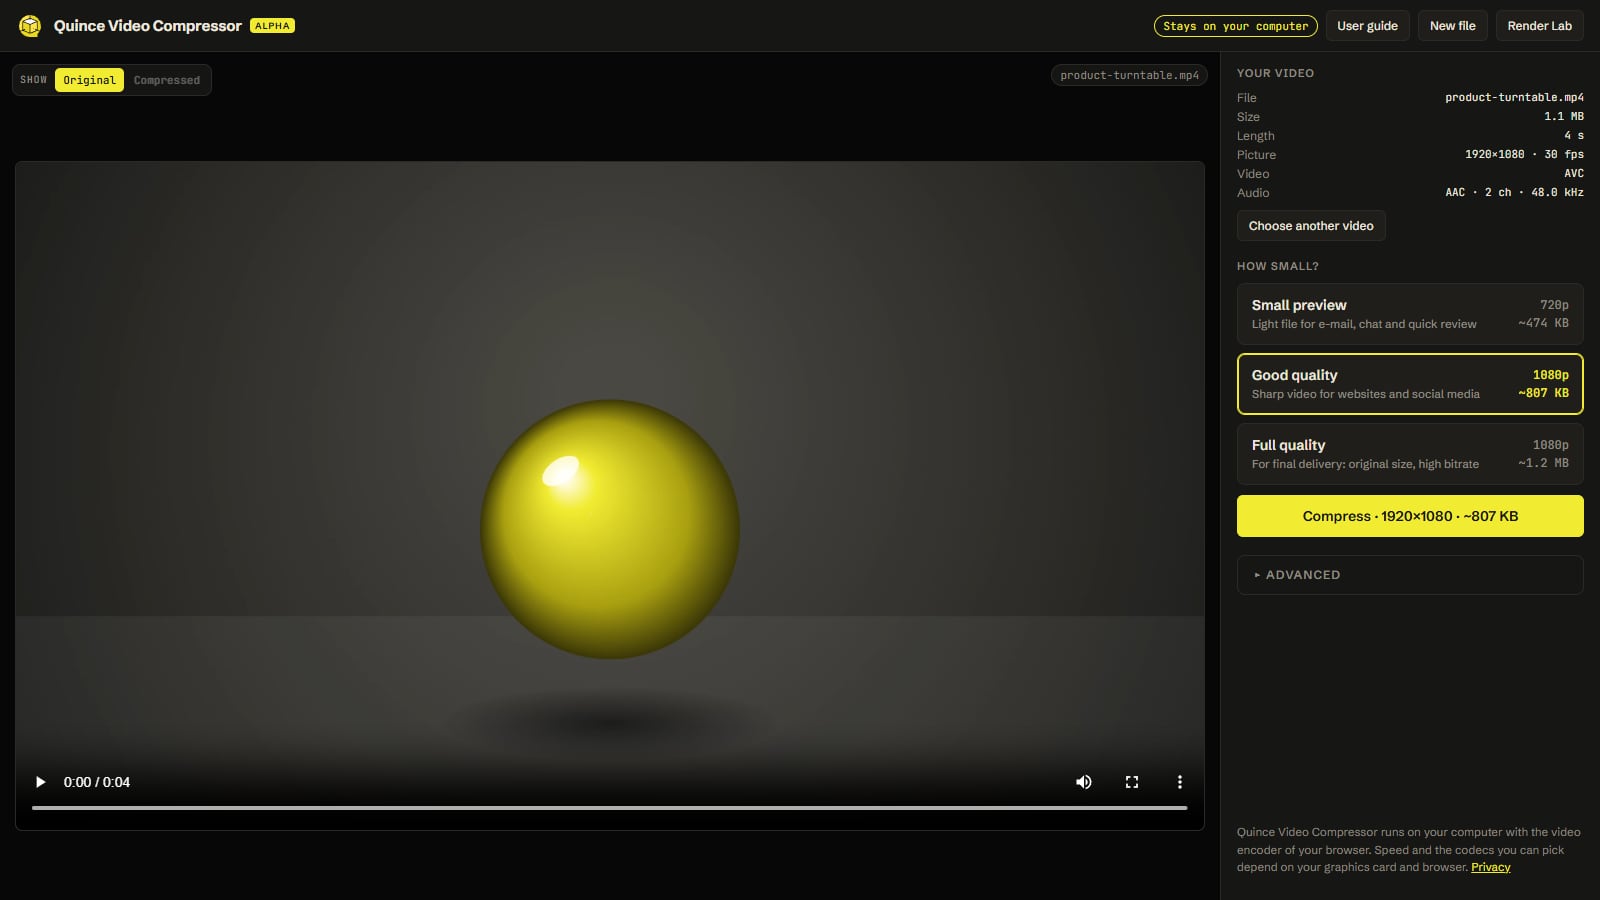Click the file name in Your Video panel
The image size is (1600, 900).
1514,97
